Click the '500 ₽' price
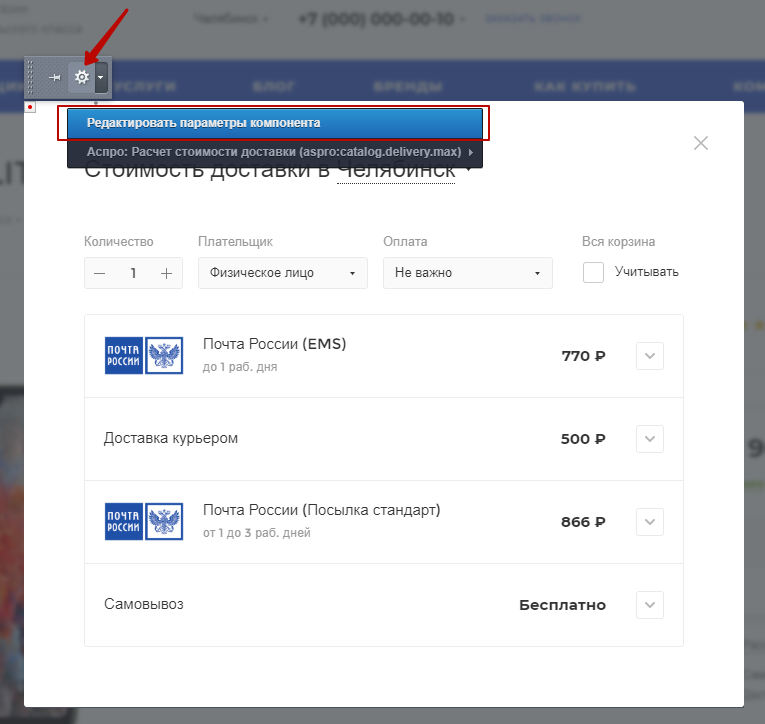 [x=583, y=439]
